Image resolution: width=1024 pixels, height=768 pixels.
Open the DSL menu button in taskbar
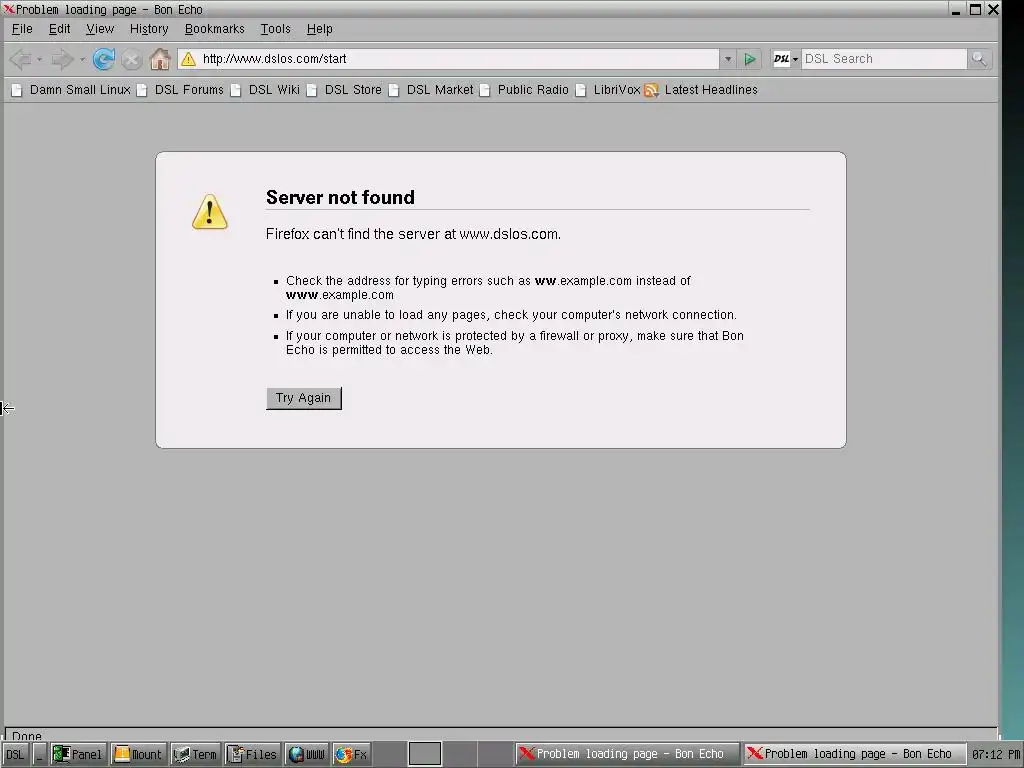point(15,754)
